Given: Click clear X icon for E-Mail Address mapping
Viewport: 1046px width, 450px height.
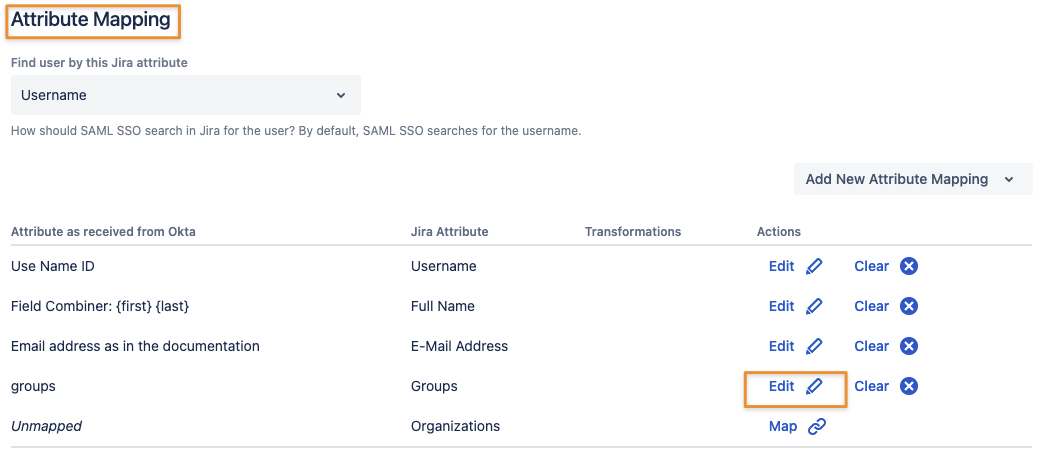Looking at the screenshot, I should pos(909,346).
